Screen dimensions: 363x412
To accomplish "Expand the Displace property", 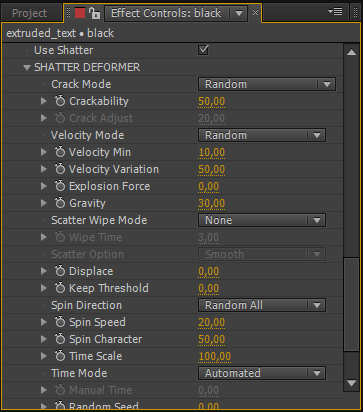I will coord(44,271).
